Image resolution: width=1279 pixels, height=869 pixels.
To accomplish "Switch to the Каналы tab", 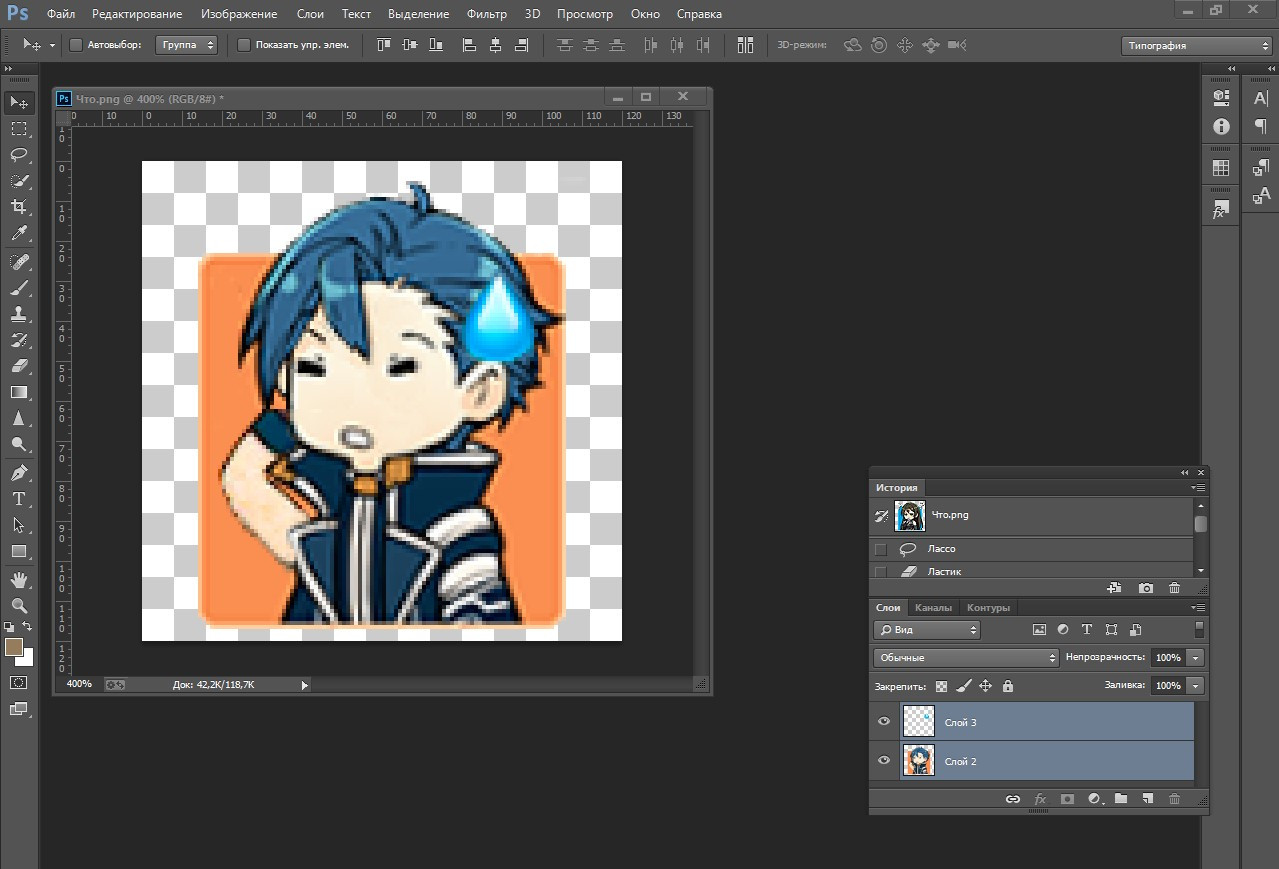I will click(x=933, y=608).
